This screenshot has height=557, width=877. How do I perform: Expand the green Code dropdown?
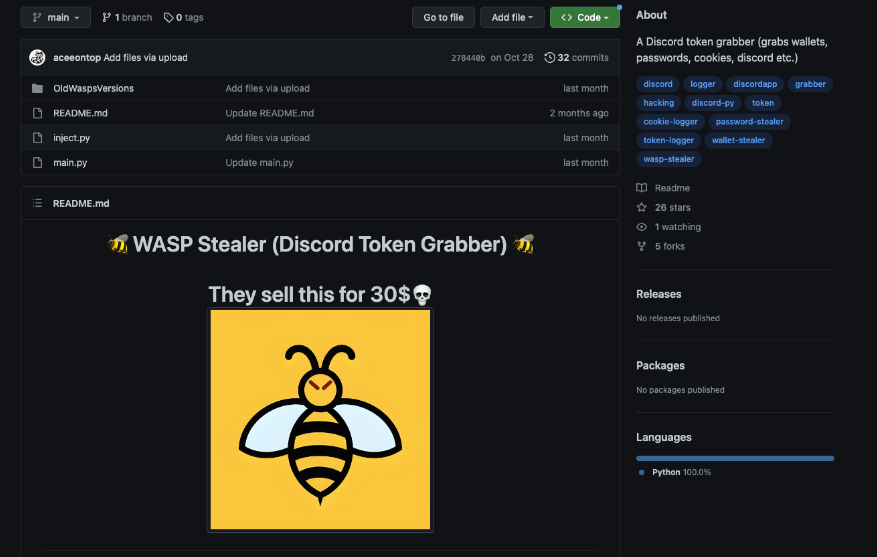pos(584,17)
